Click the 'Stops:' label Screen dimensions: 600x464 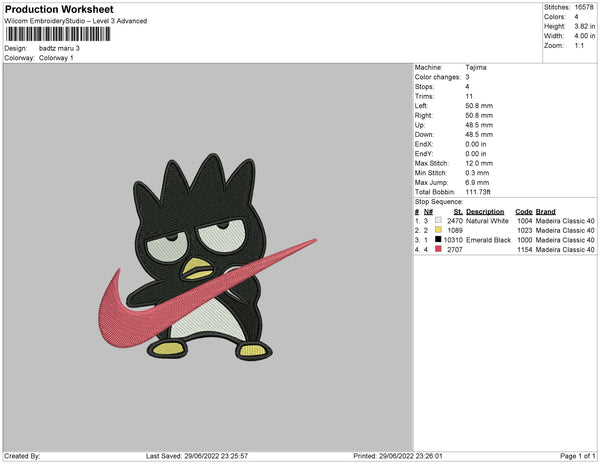[x=424, y=86]
